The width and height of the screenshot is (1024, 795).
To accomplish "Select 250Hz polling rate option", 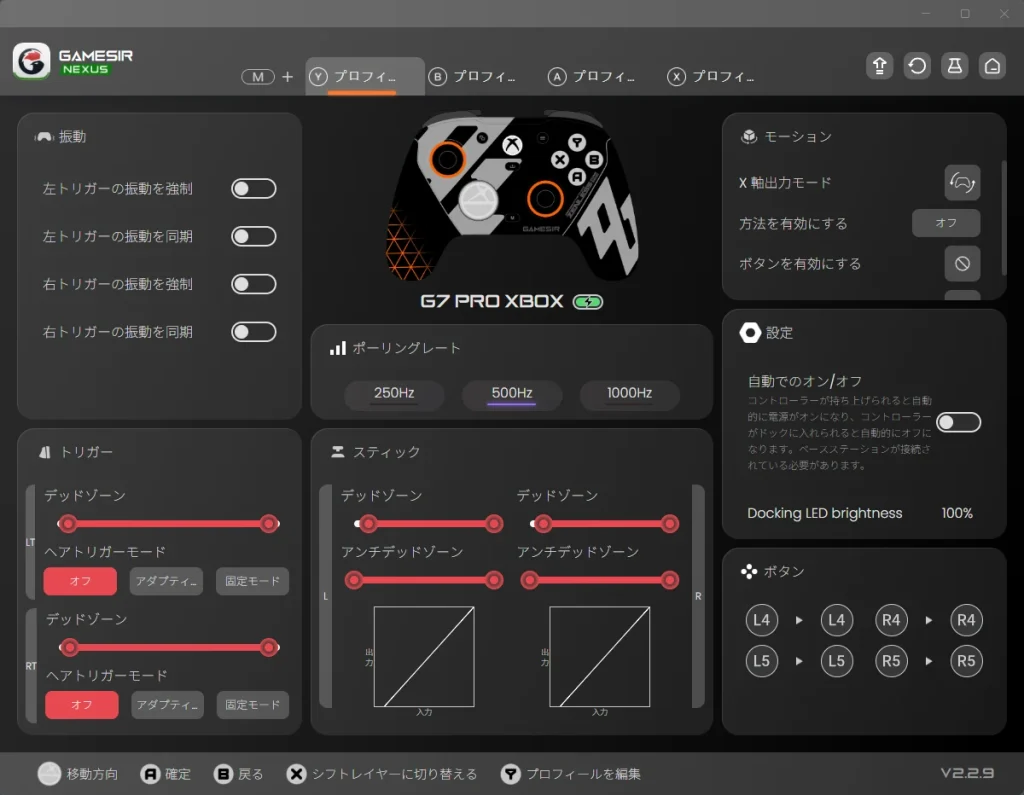I will point(394,394).
